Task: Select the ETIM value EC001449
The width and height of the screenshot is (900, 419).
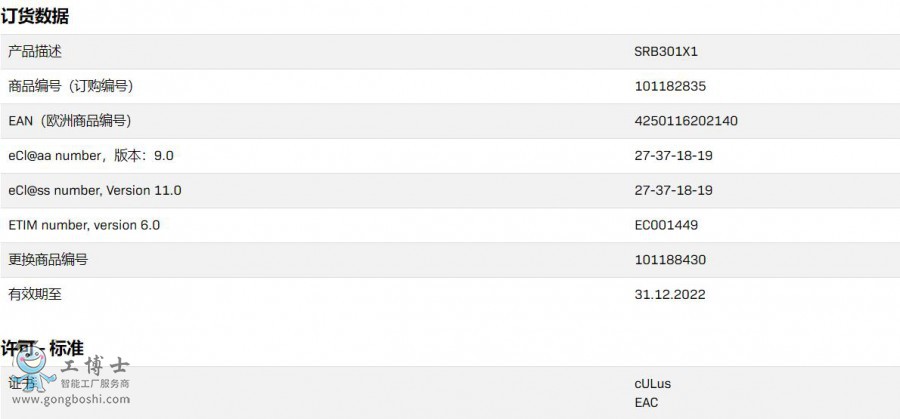Action: 666,225
